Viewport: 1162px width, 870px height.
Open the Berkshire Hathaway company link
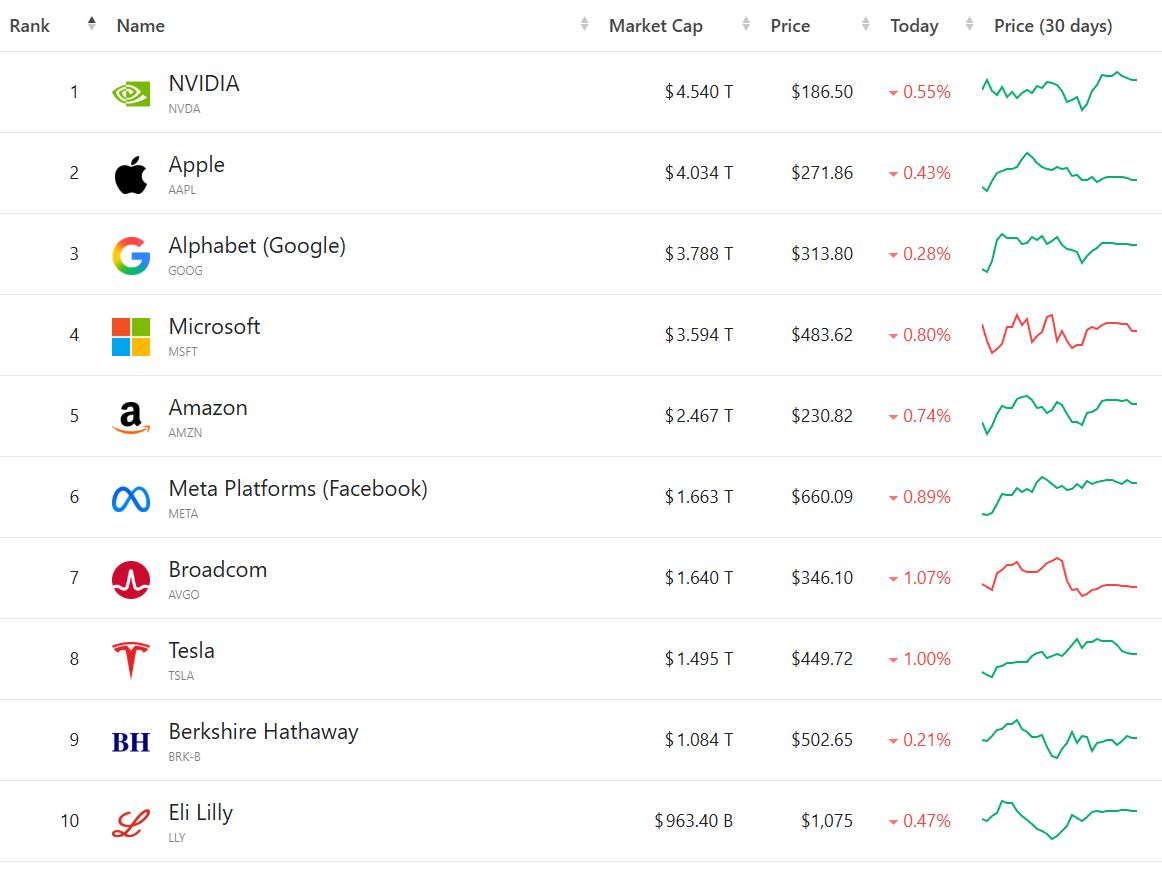coord(263,732)
